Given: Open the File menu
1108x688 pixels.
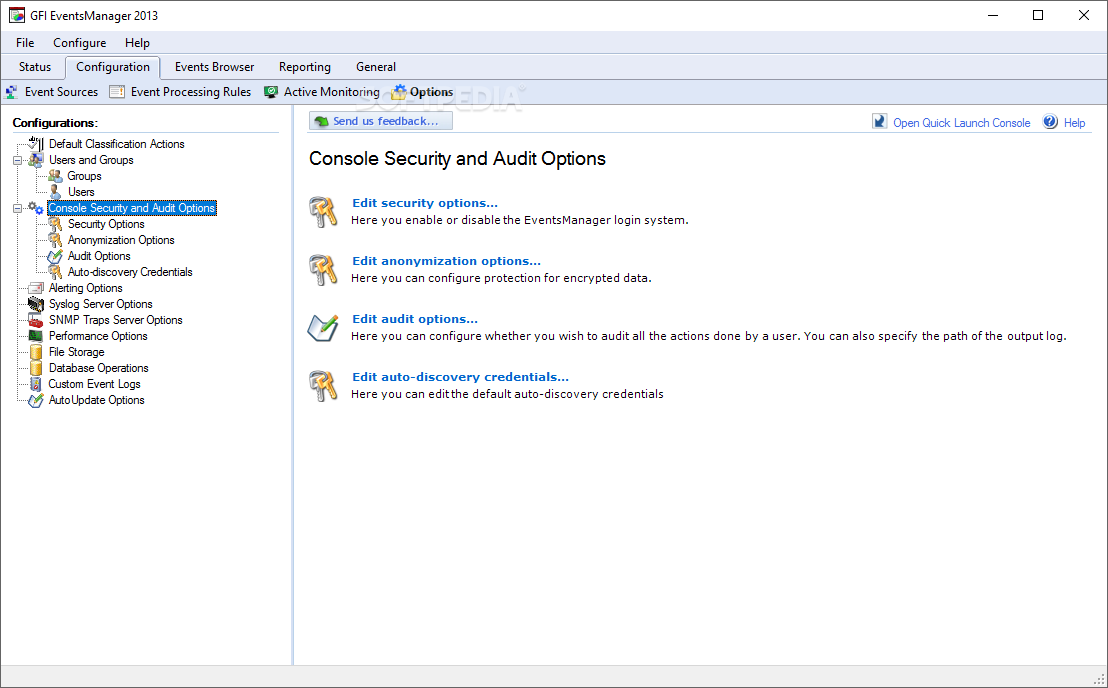Looking at the screenshot, I should coord(25,43).
